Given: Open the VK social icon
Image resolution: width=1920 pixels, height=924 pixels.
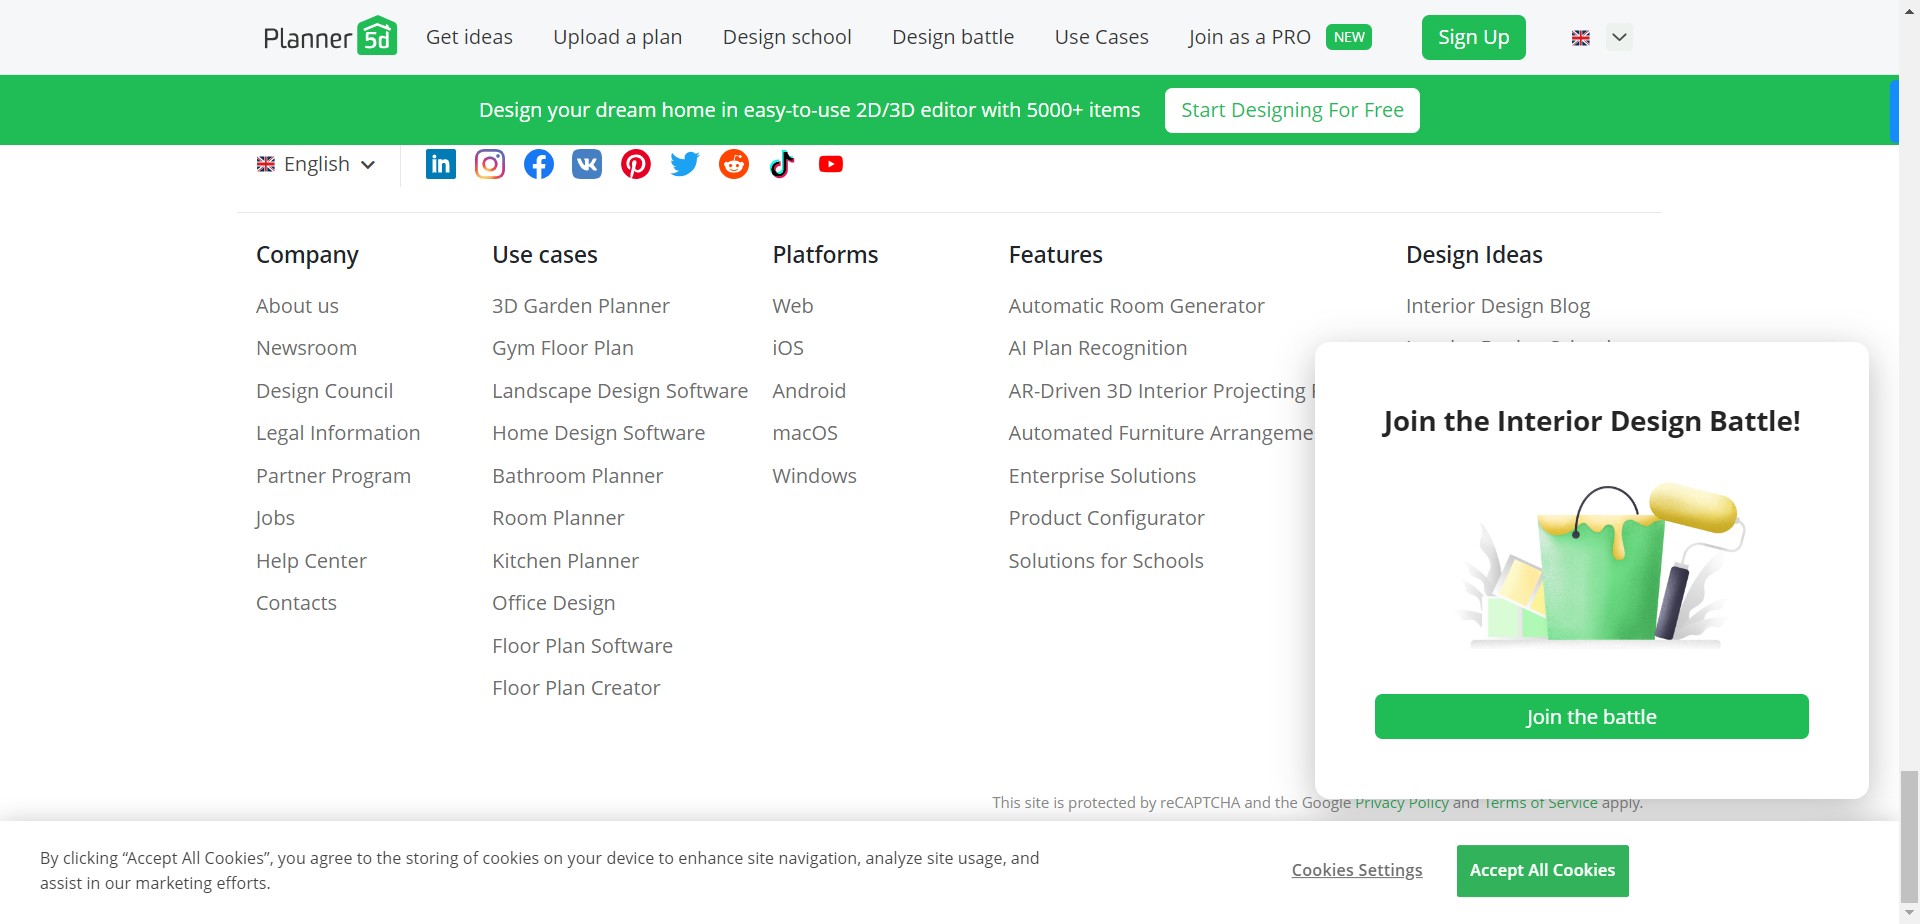Looking at the screenshot, I should (587, 164).
